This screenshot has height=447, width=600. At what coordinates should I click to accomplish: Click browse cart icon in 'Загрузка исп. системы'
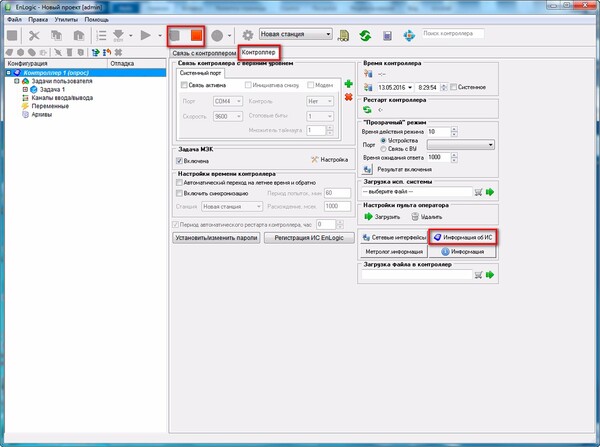pyautogui.click(x=478, y=192)
